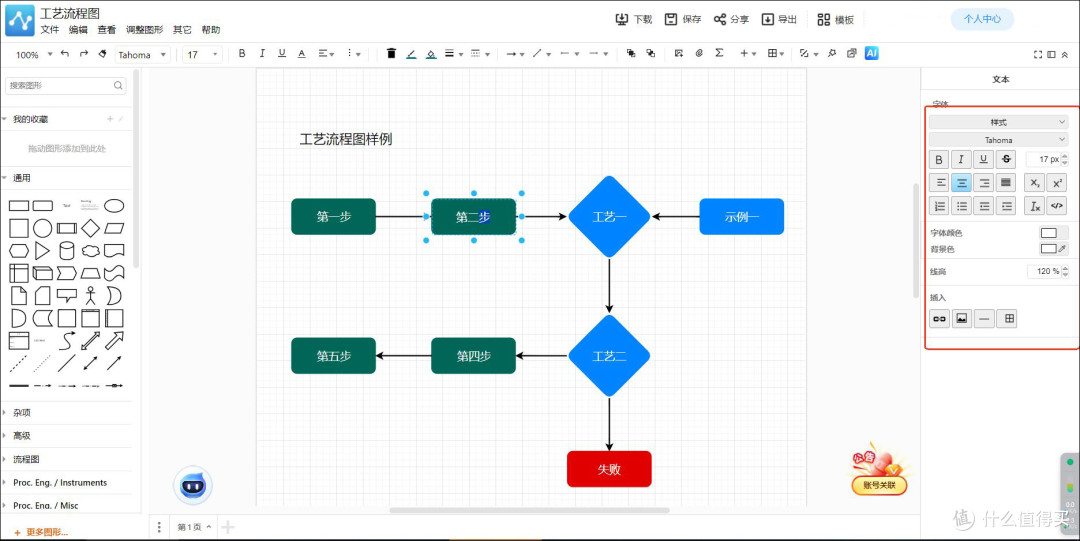Click the pin icon in the toolbar
Image resolution: width=1080 pixels, height=541 pixels.
[x=831, y=53]
